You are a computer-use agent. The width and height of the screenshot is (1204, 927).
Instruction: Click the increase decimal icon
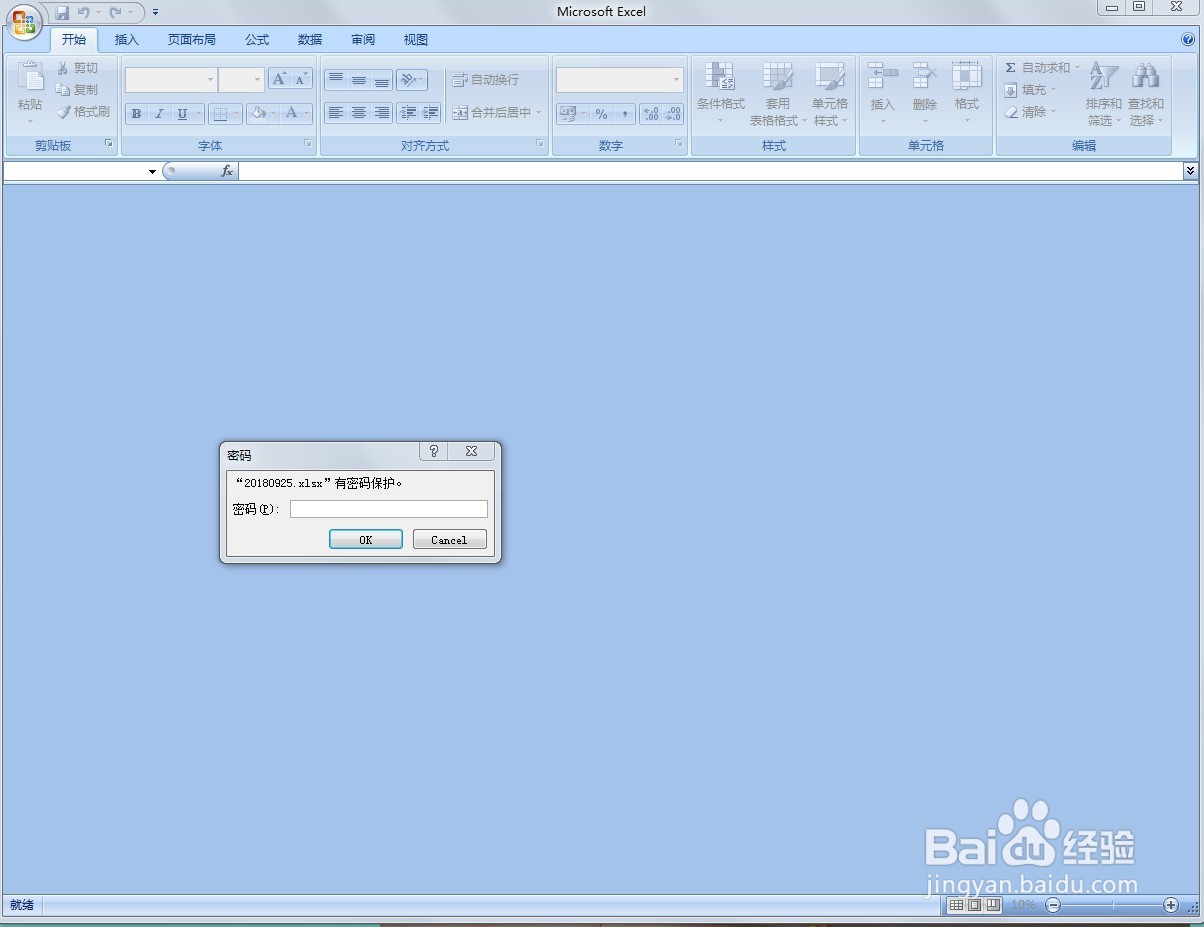(x=650, y=114)
